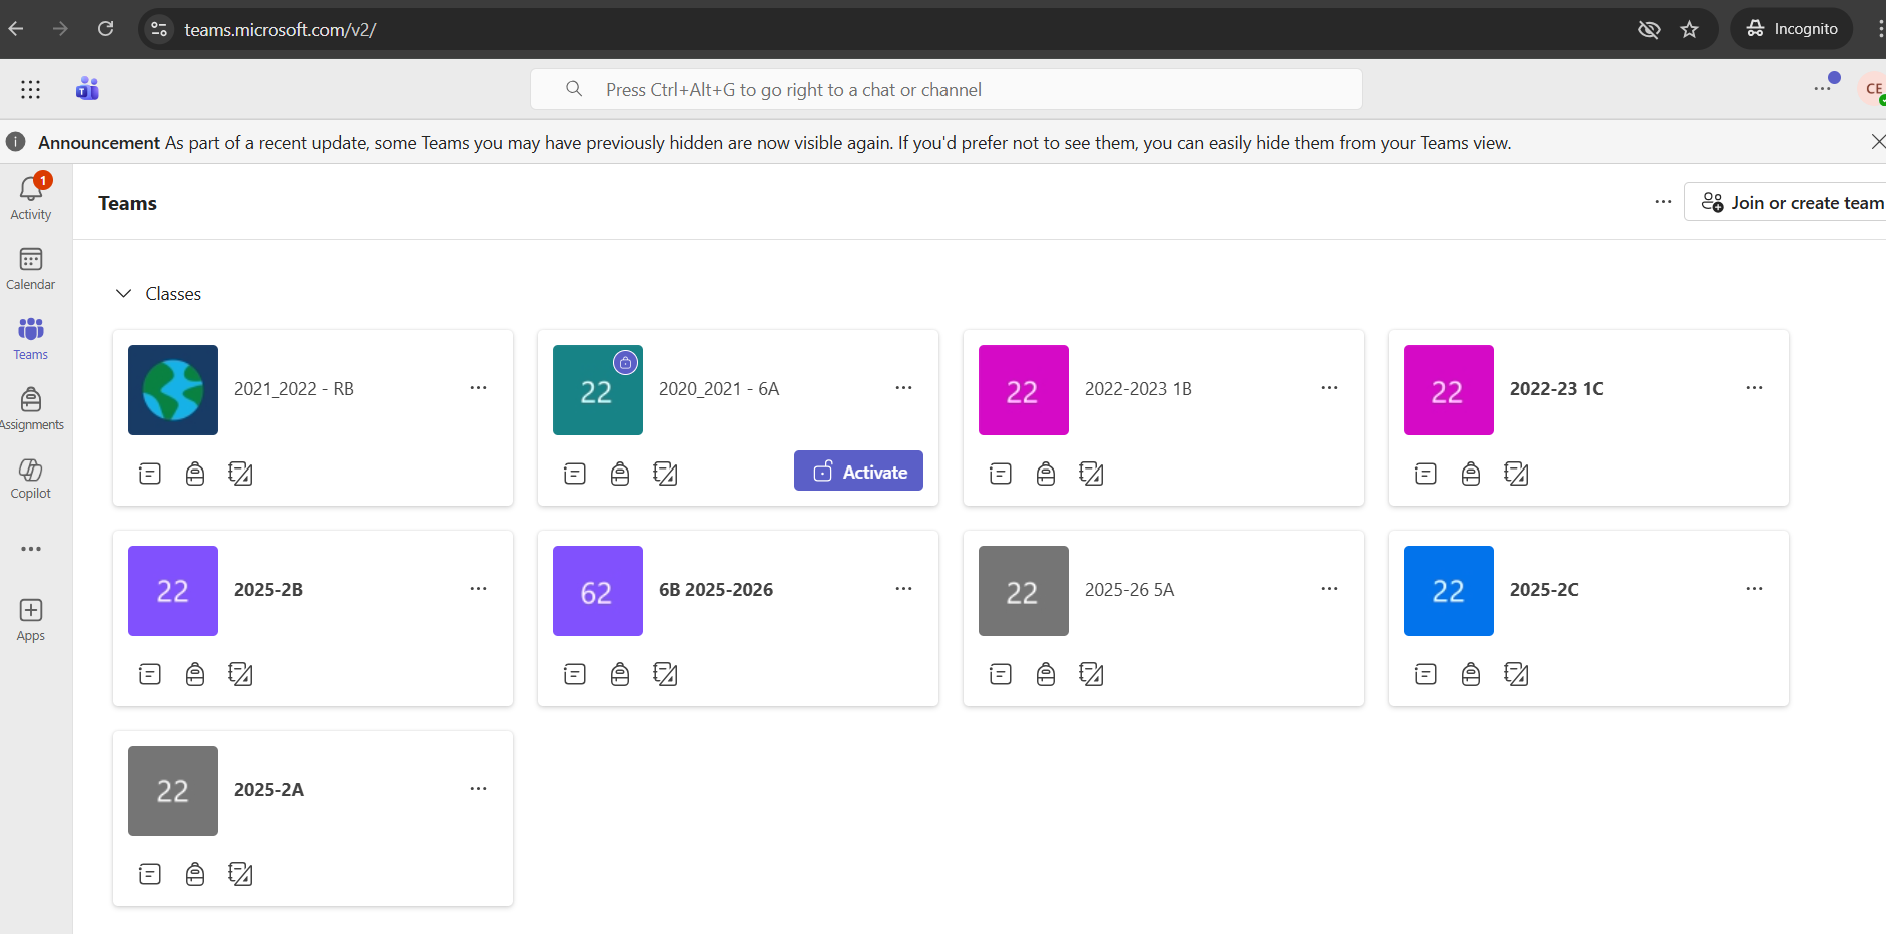Open the assignments backpack icon on 2025-26 5A
1886x934 pixels.
tap(1046, 675)
